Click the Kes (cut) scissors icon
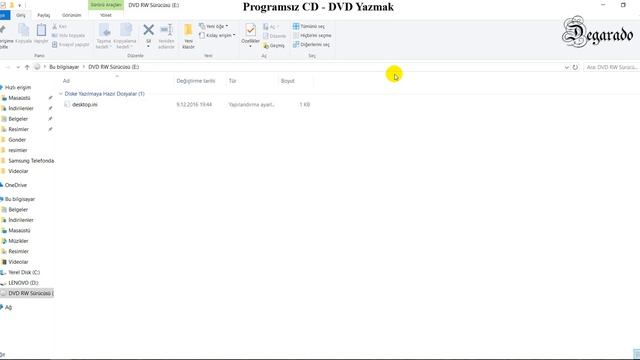Viewport: 640px width, 360px height. click(55, 27)
